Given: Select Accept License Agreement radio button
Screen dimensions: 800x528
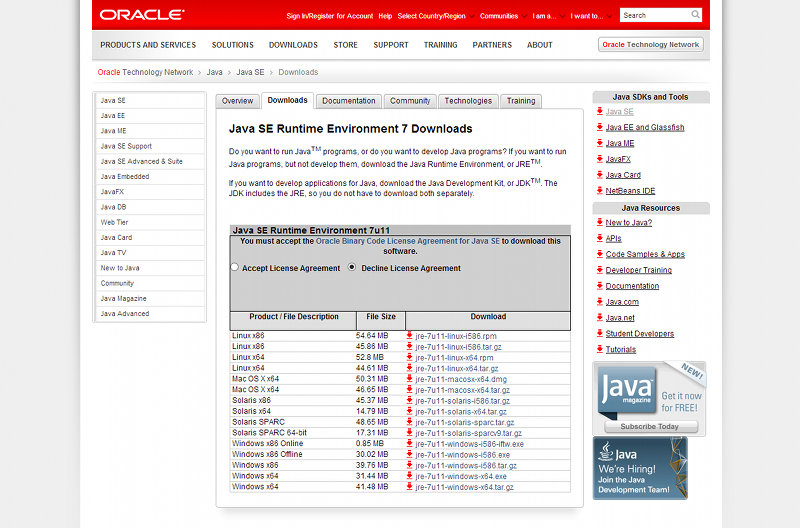Looking at the screenshot, I should [x=234, y=267].
